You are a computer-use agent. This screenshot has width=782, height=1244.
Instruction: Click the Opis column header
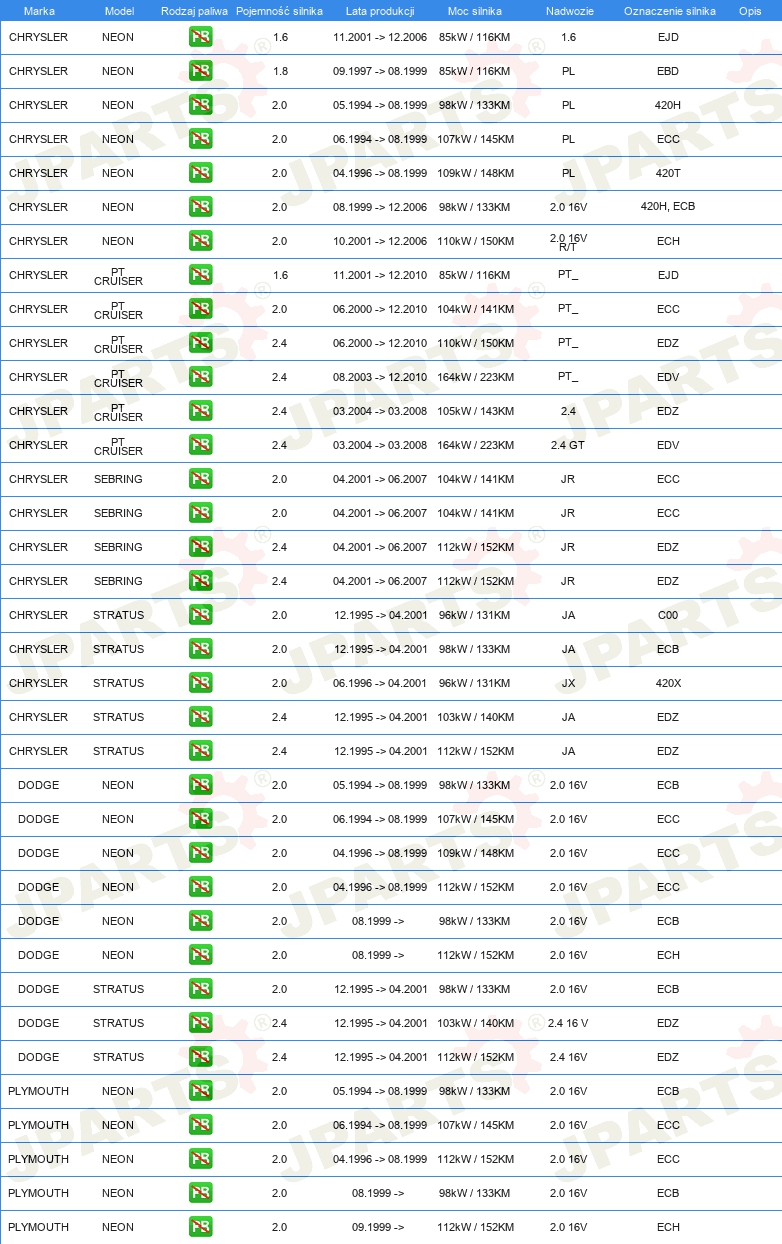coord(749,11)
